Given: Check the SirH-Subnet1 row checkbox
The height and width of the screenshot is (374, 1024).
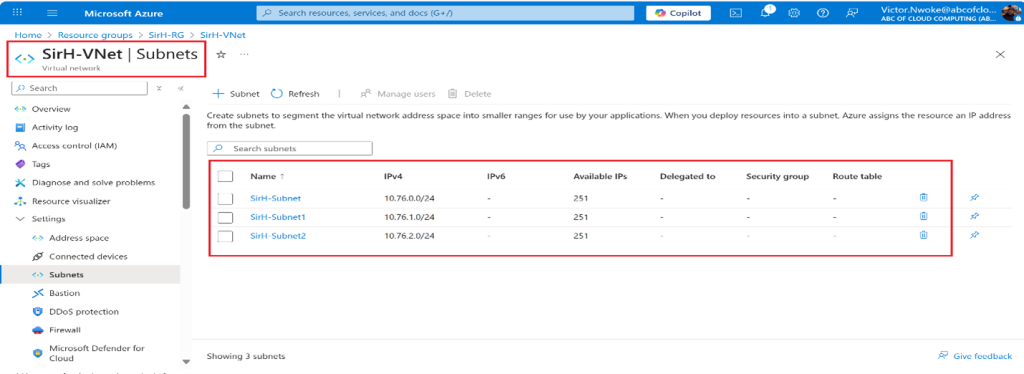Looking at the screenshot, I should click(x=225, y=217).
